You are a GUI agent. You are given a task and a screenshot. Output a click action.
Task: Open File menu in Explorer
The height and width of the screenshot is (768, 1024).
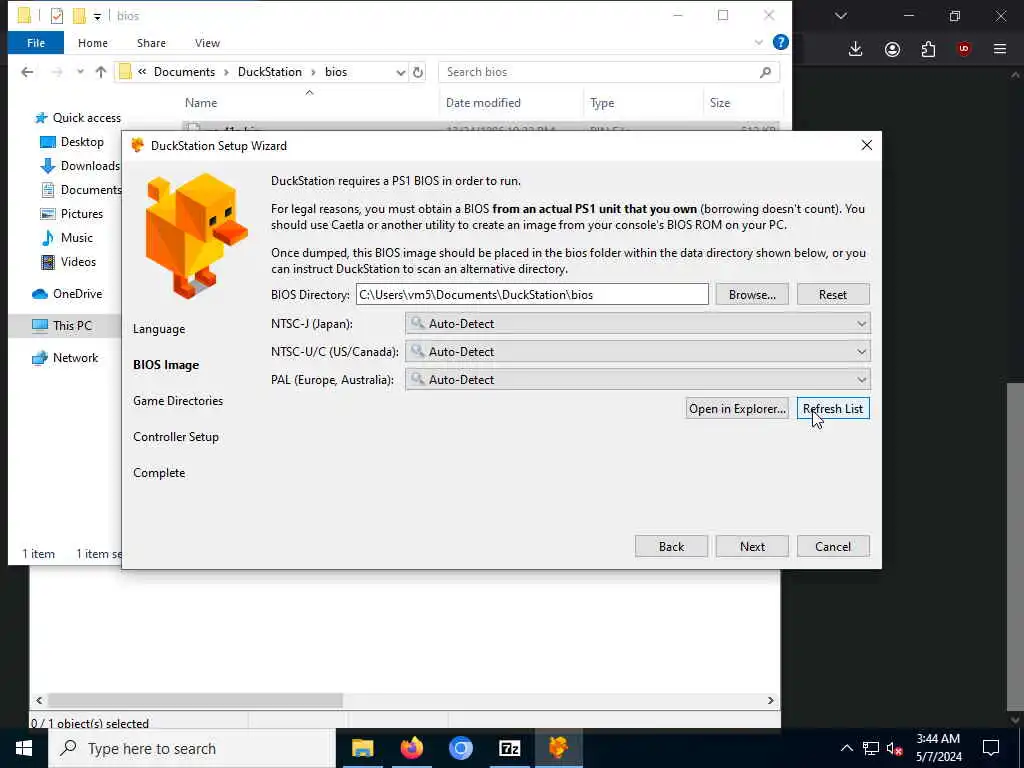[x=36, y=43]
